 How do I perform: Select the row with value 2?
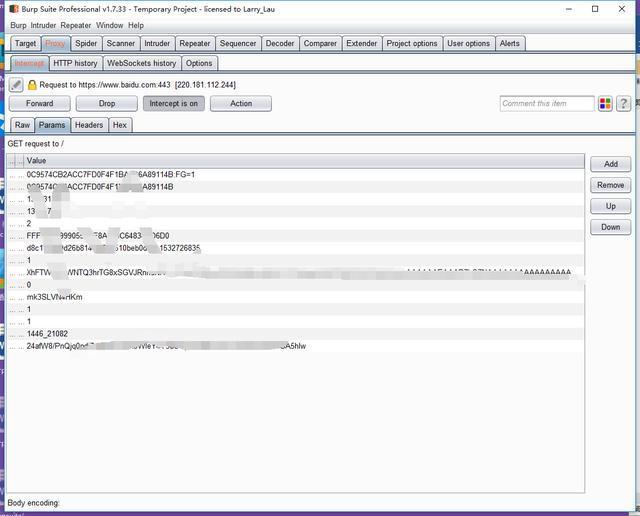[x=296, y=224]
